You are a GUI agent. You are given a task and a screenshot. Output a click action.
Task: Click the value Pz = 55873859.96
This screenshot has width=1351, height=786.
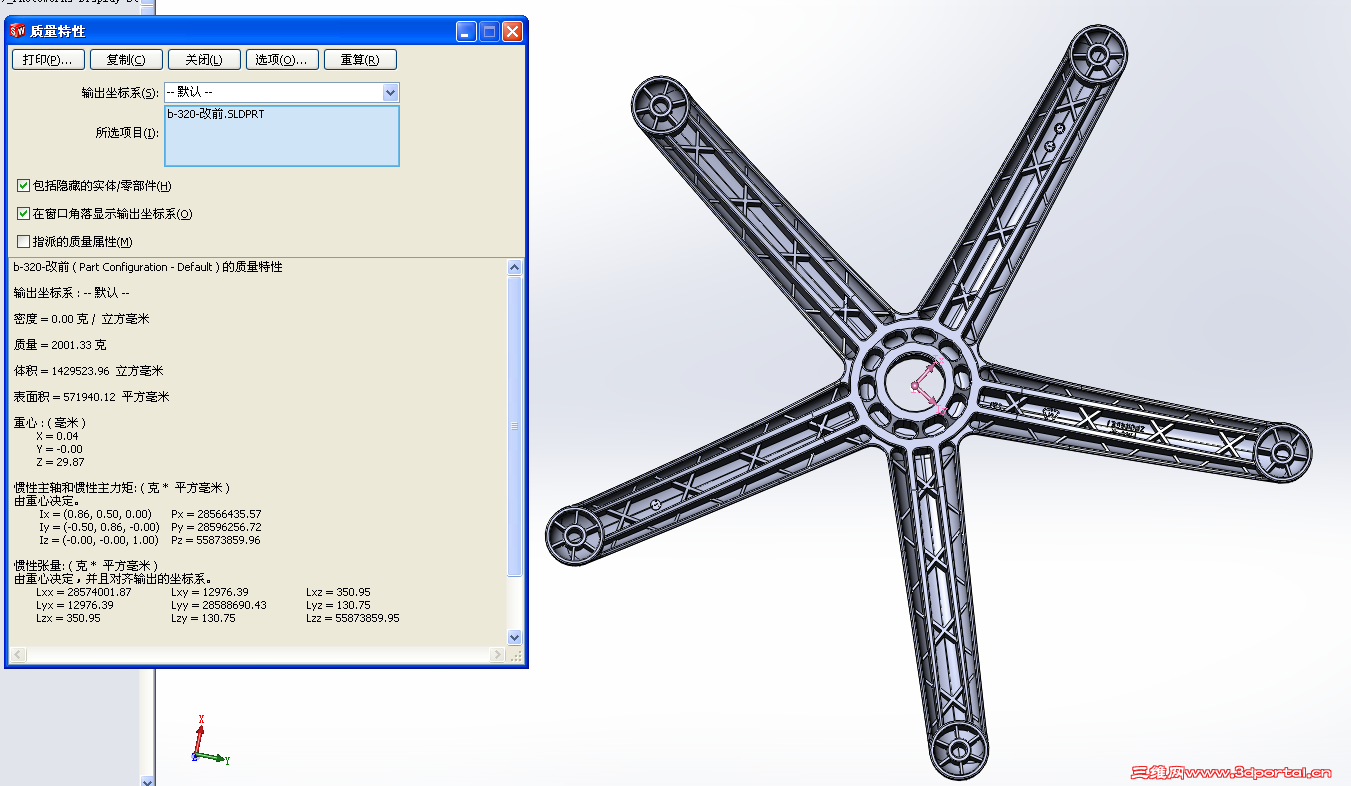point(216,540)
